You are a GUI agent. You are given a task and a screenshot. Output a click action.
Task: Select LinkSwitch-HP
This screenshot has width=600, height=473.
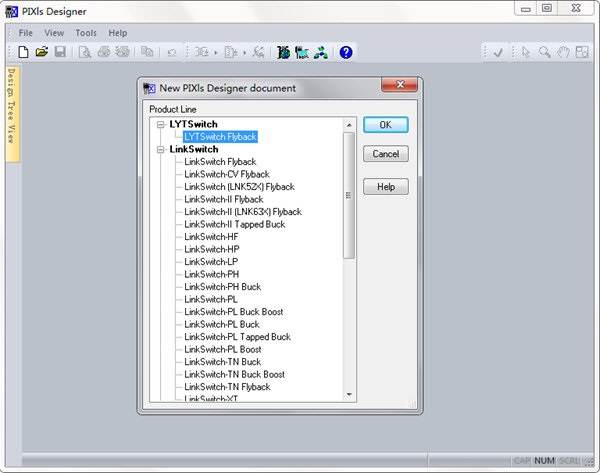point(212,249)
